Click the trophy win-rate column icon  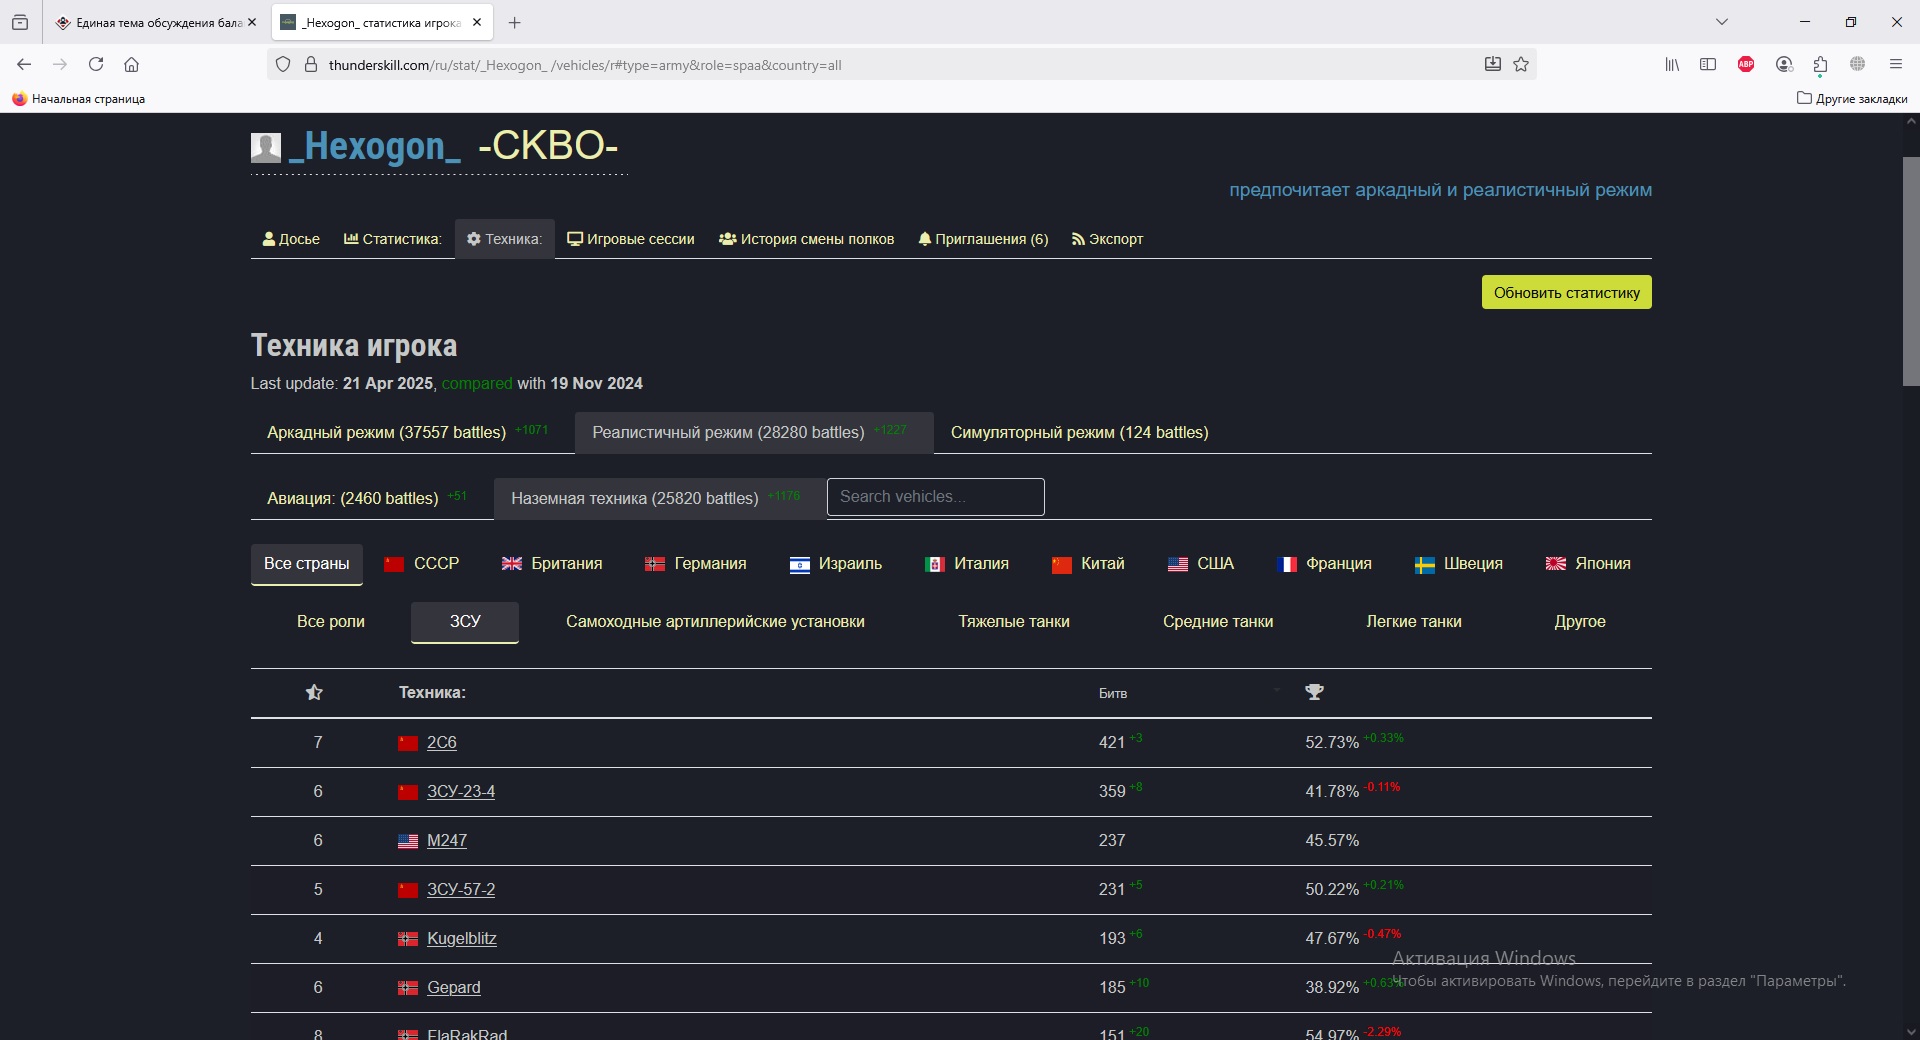pos(1314,692)
